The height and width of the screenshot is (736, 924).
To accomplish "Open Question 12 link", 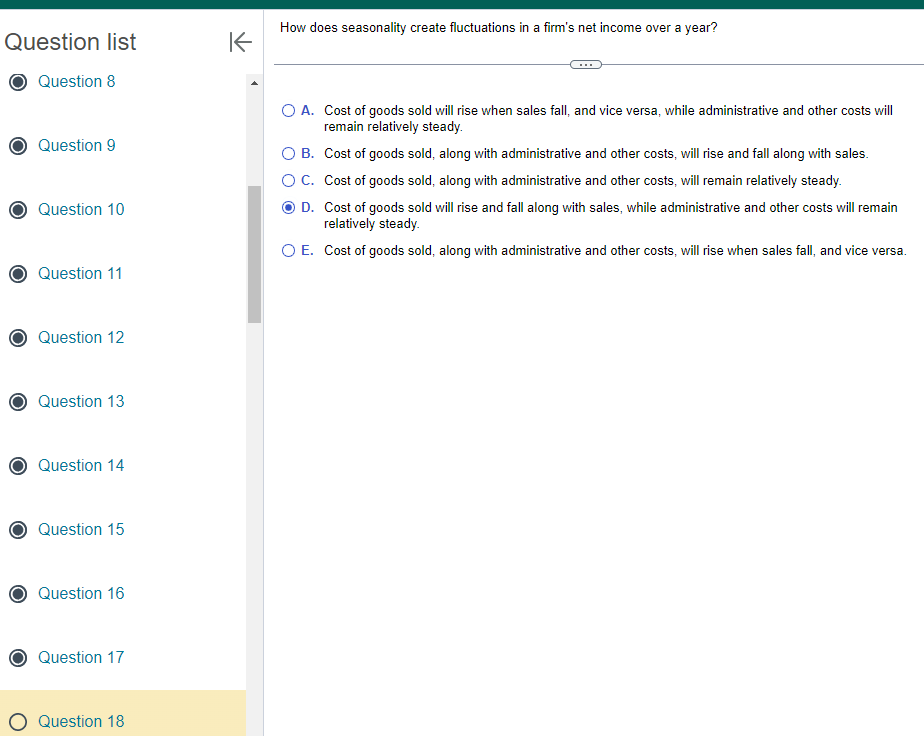I will (x=81, y=338).
